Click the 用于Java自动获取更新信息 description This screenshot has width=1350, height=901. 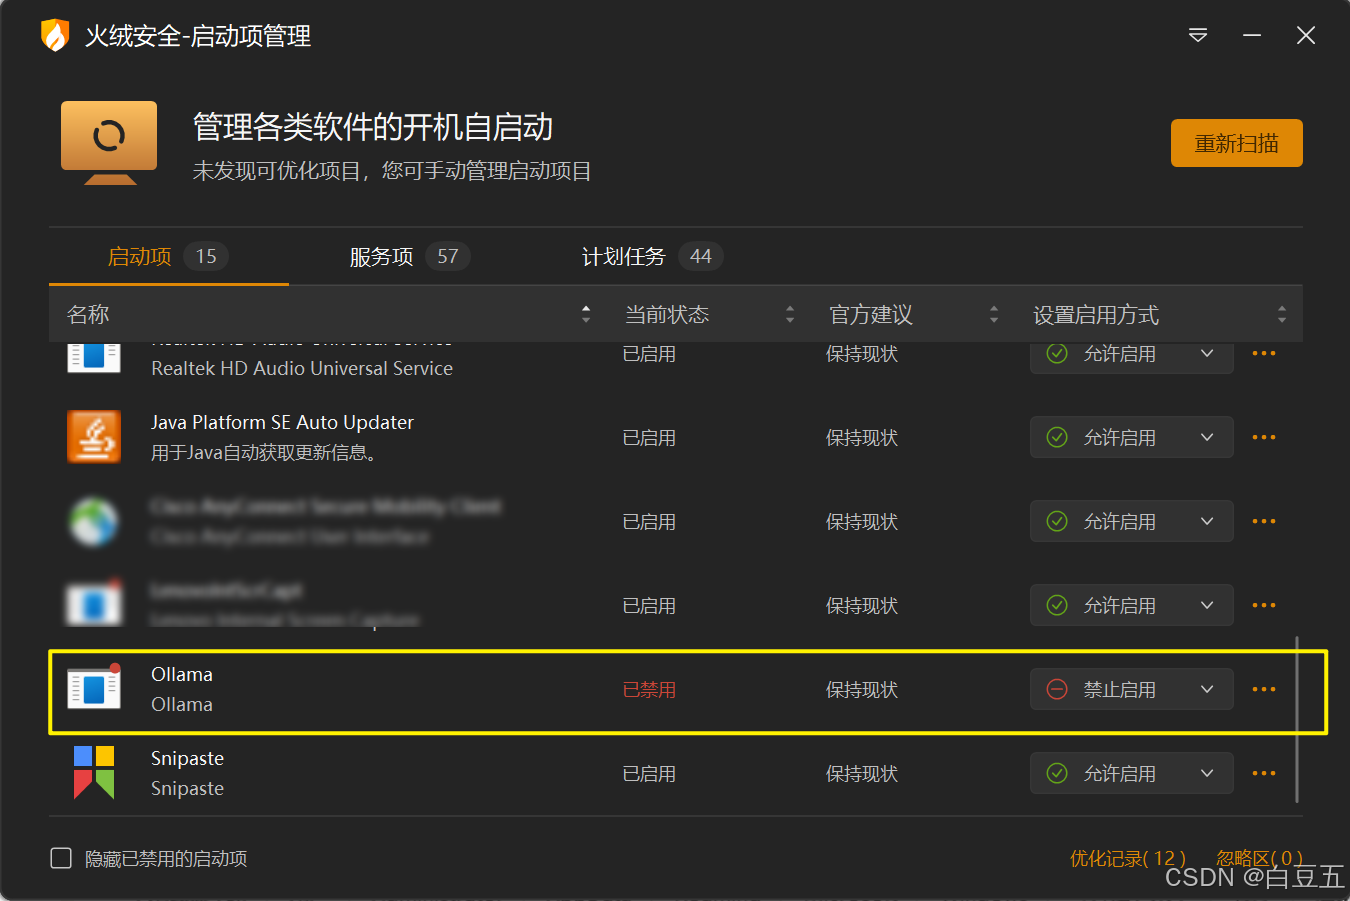[x=264, y=453]
